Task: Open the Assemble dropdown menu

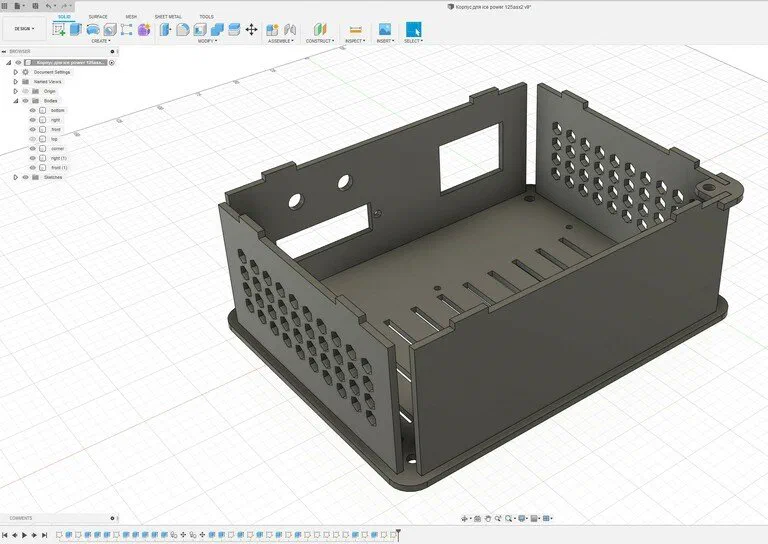Action: (281, 41)
